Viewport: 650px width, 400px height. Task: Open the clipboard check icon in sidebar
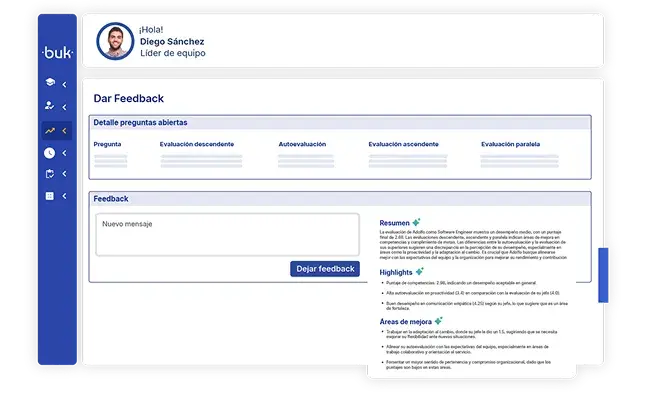tap(50, 174)
